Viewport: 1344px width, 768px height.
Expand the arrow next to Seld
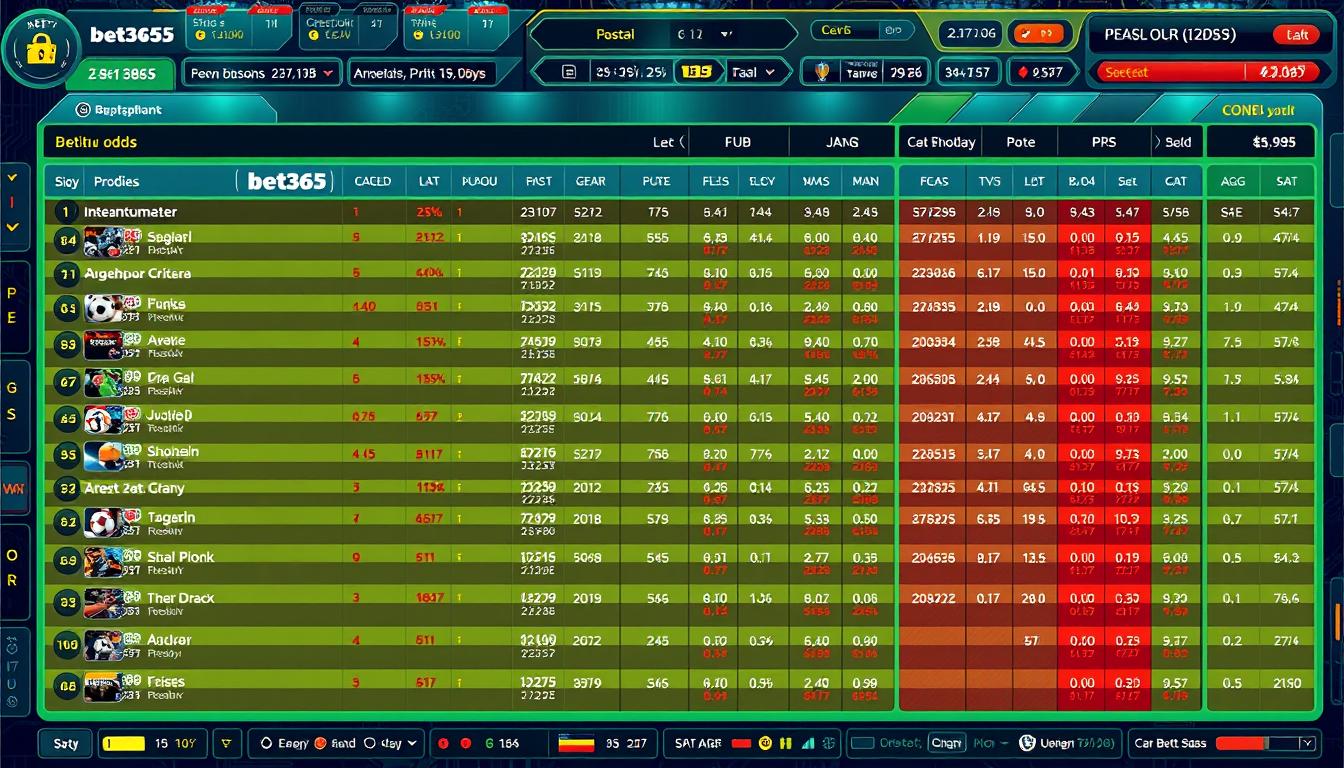coord(1157,142)
